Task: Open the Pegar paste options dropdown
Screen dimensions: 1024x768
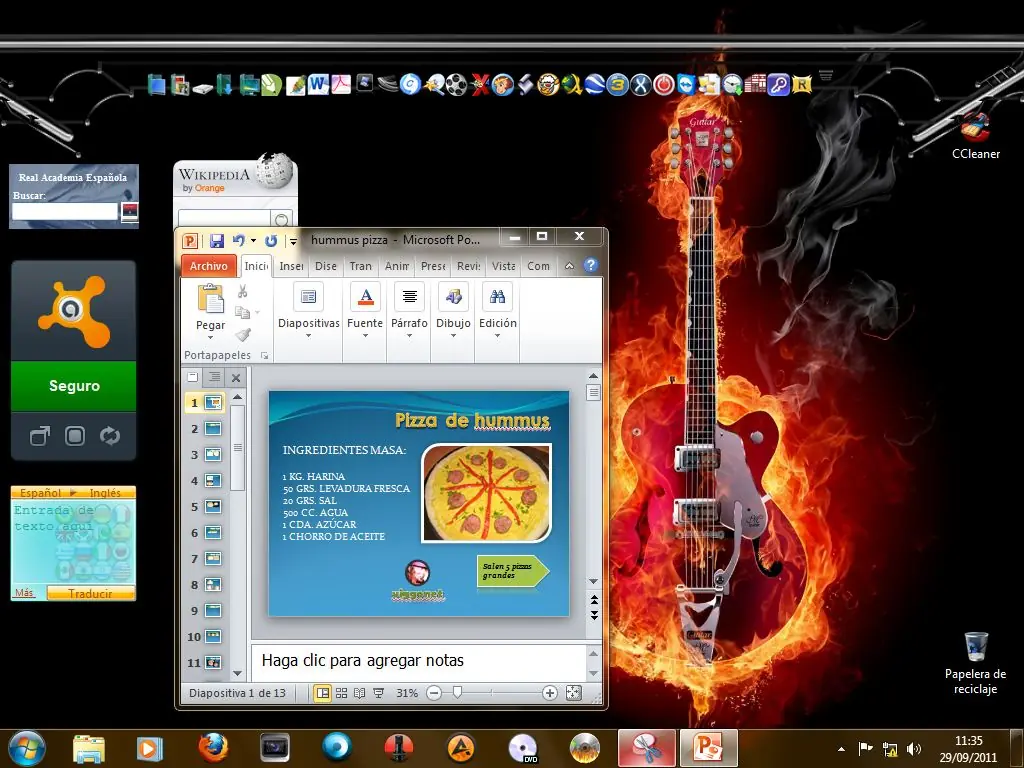Action: [x=210, y=337]
